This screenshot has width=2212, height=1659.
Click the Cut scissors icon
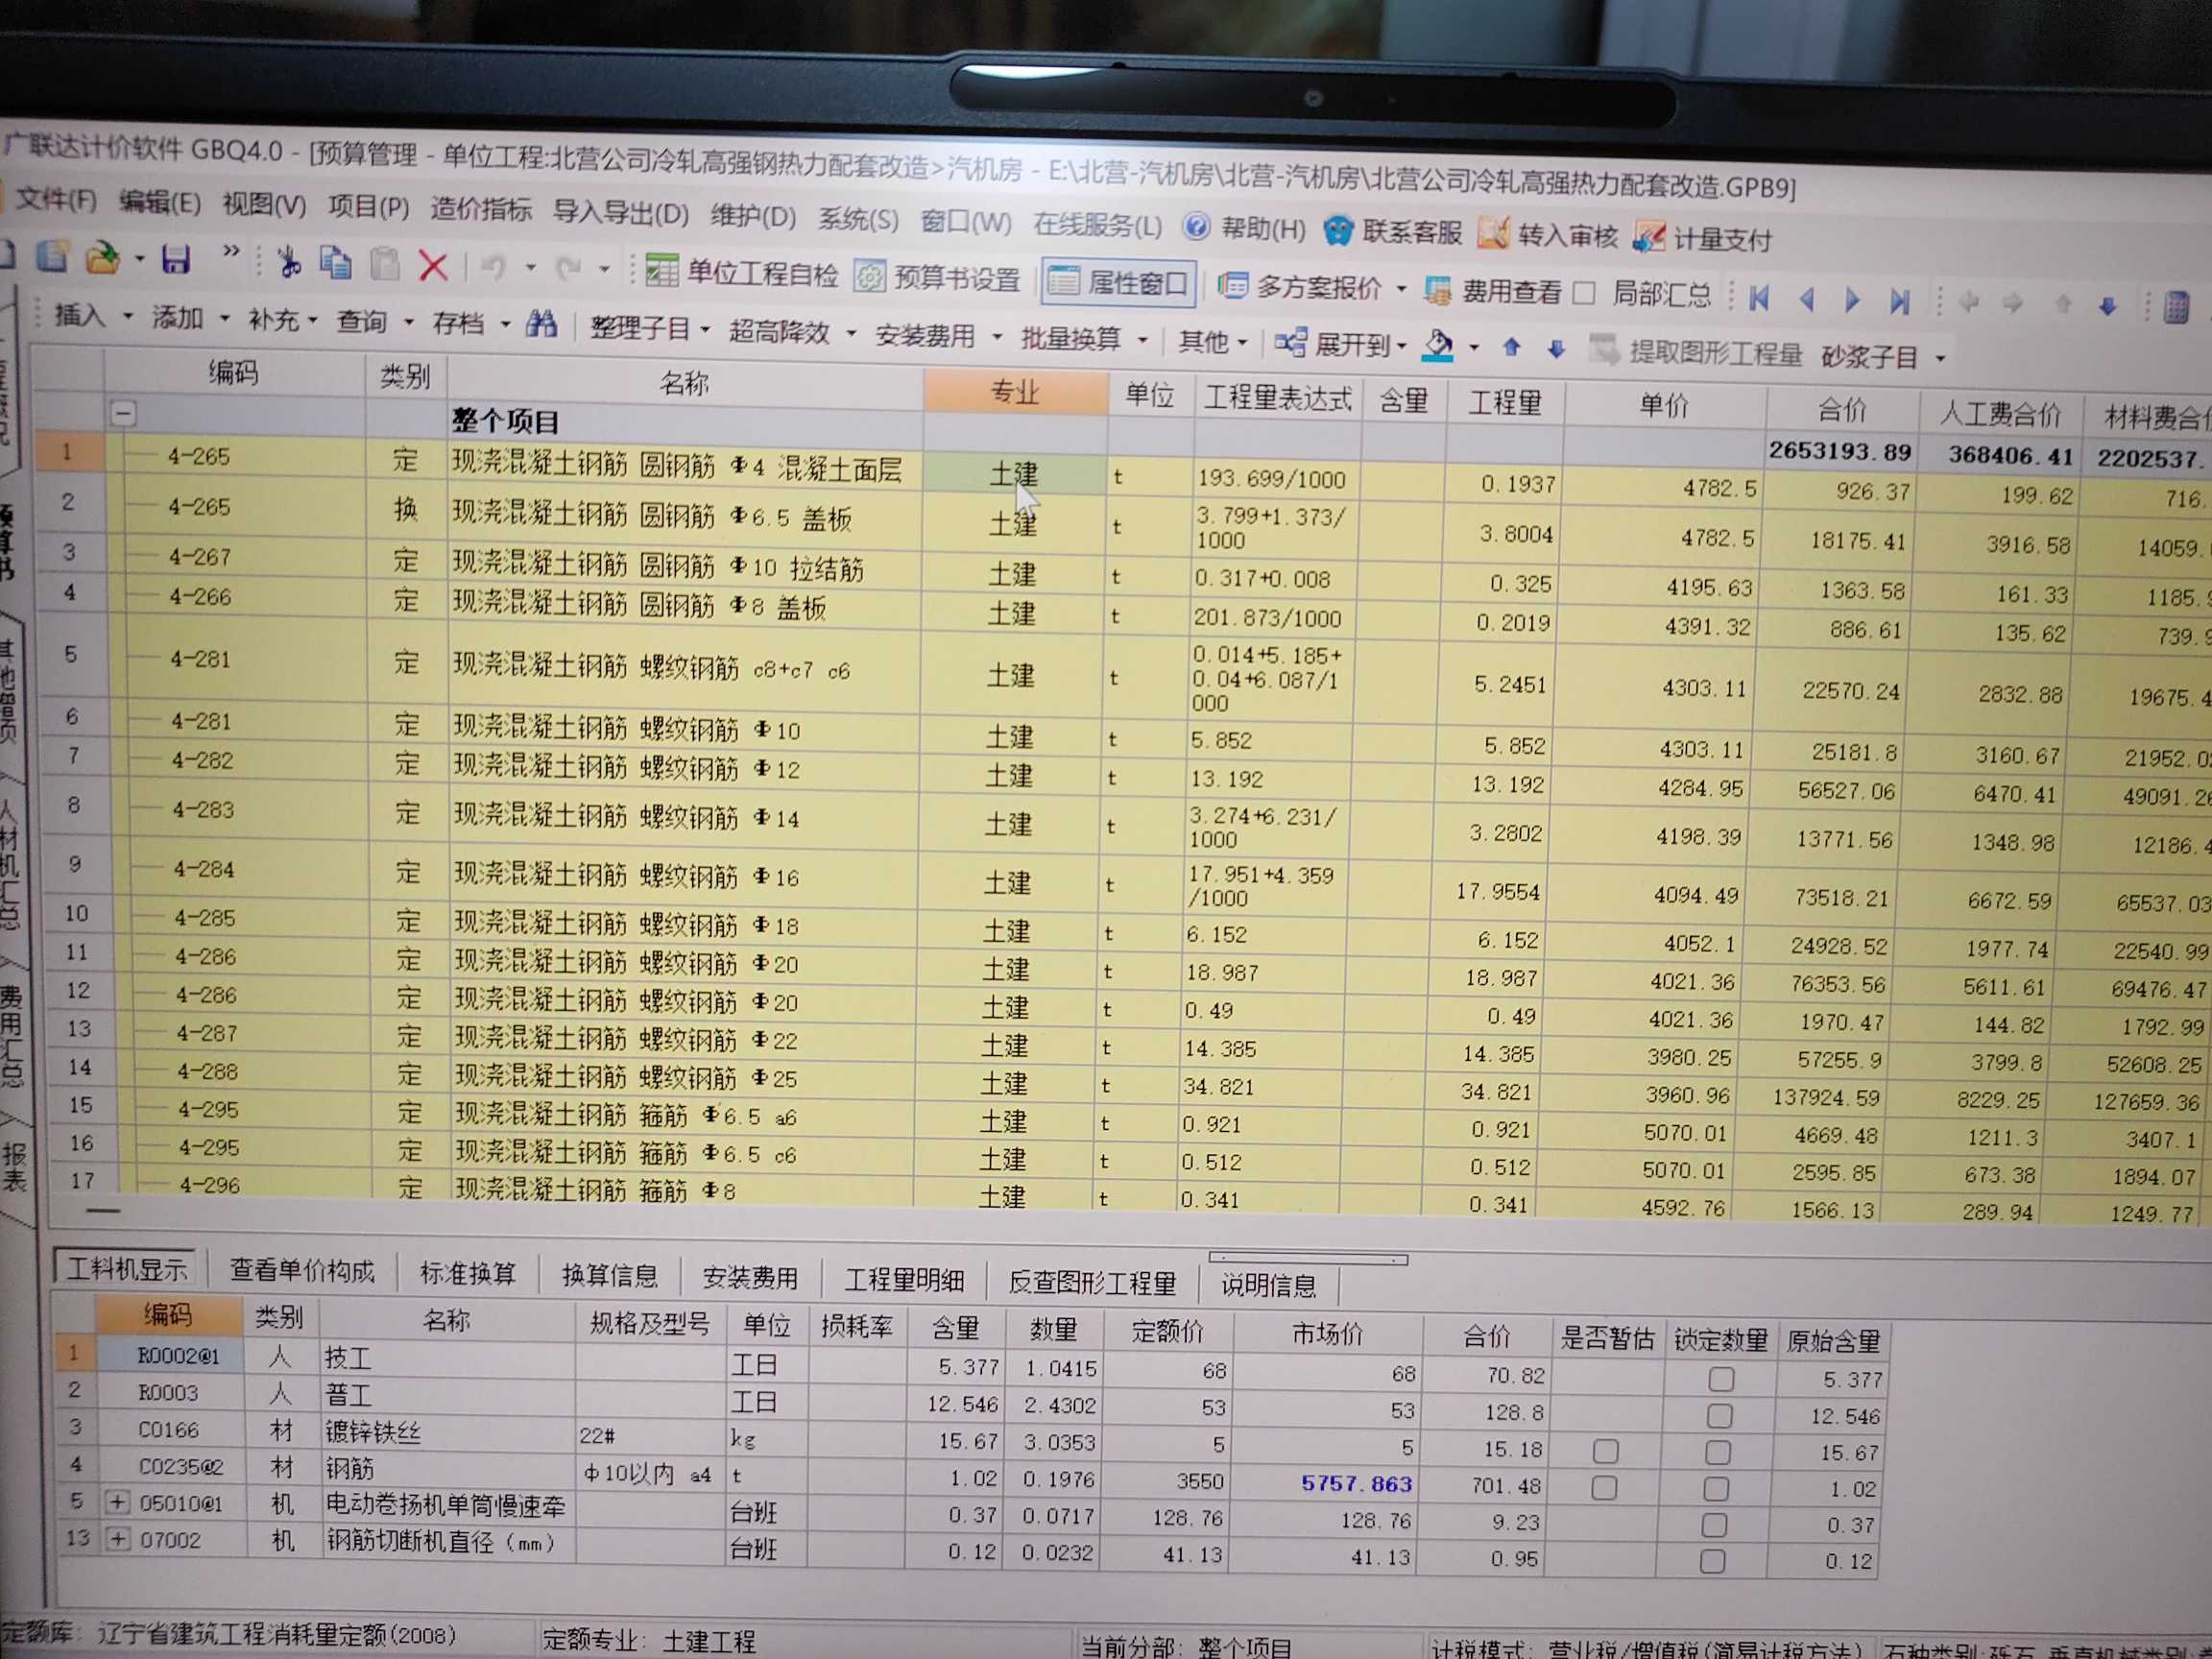pyautogui.click(x=290, y=262)
